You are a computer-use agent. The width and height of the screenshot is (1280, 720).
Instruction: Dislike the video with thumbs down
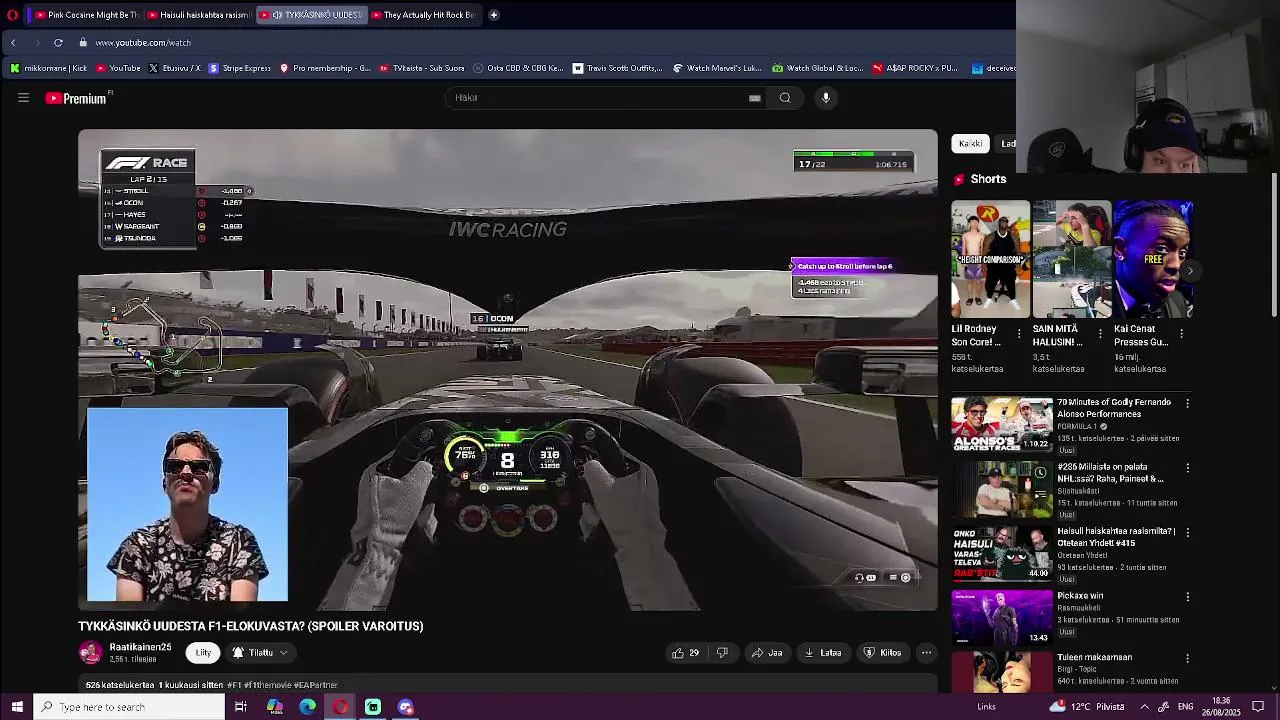[722, 653]
